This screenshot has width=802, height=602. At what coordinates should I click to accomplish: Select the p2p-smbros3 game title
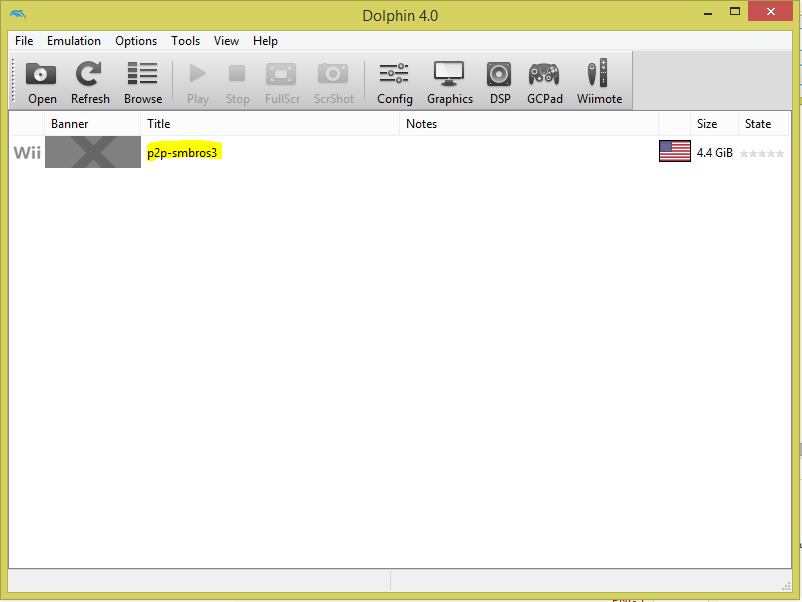click(182, 152)
